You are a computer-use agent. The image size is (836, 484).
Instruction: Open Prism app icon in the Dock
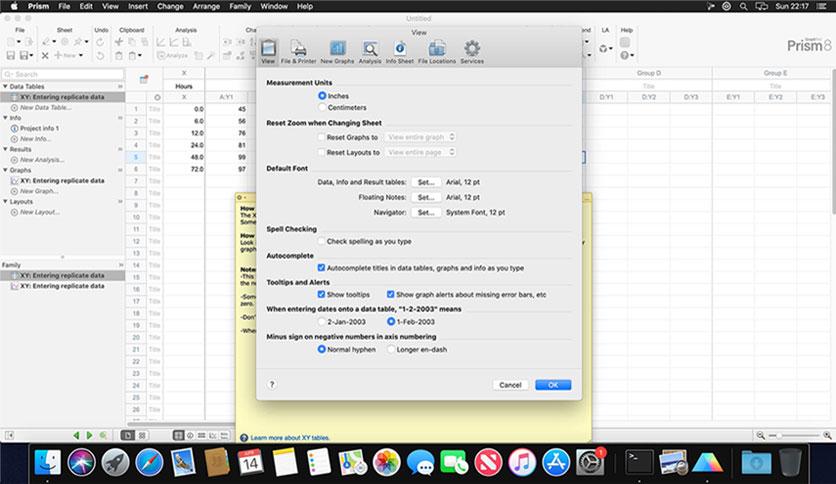(x=707, y=462)
